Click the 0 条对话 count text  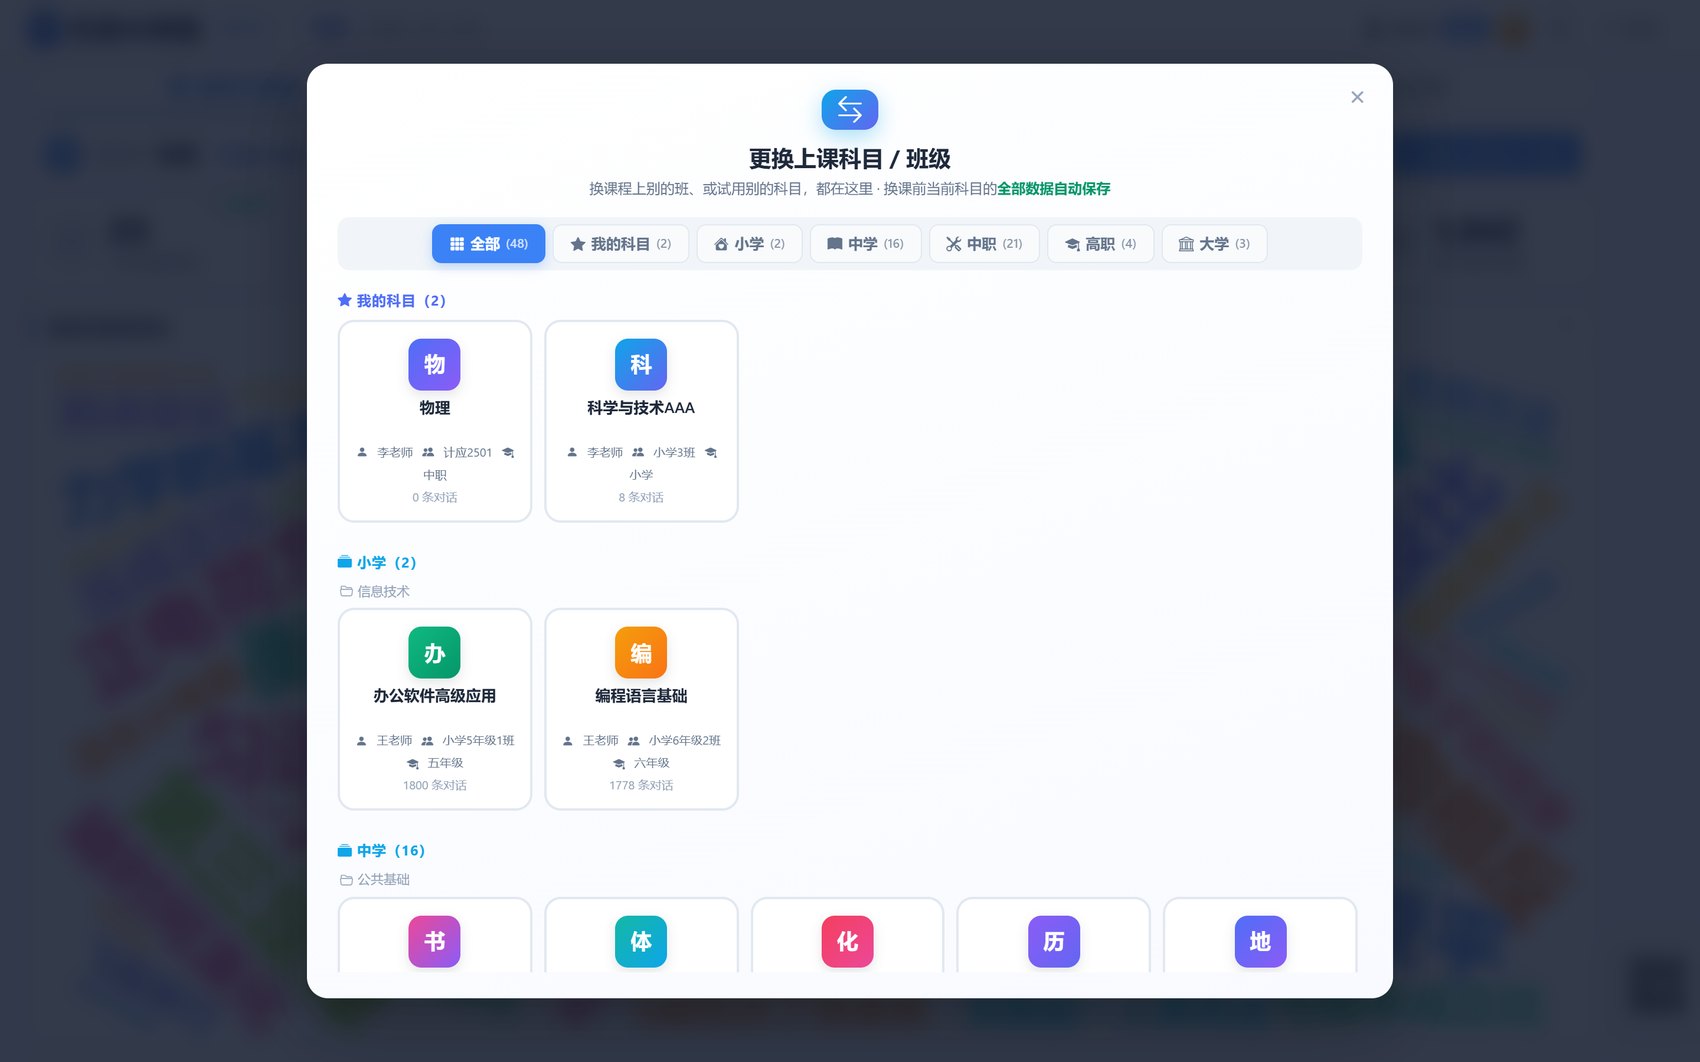pyautogui.click(x=434, y=497)
